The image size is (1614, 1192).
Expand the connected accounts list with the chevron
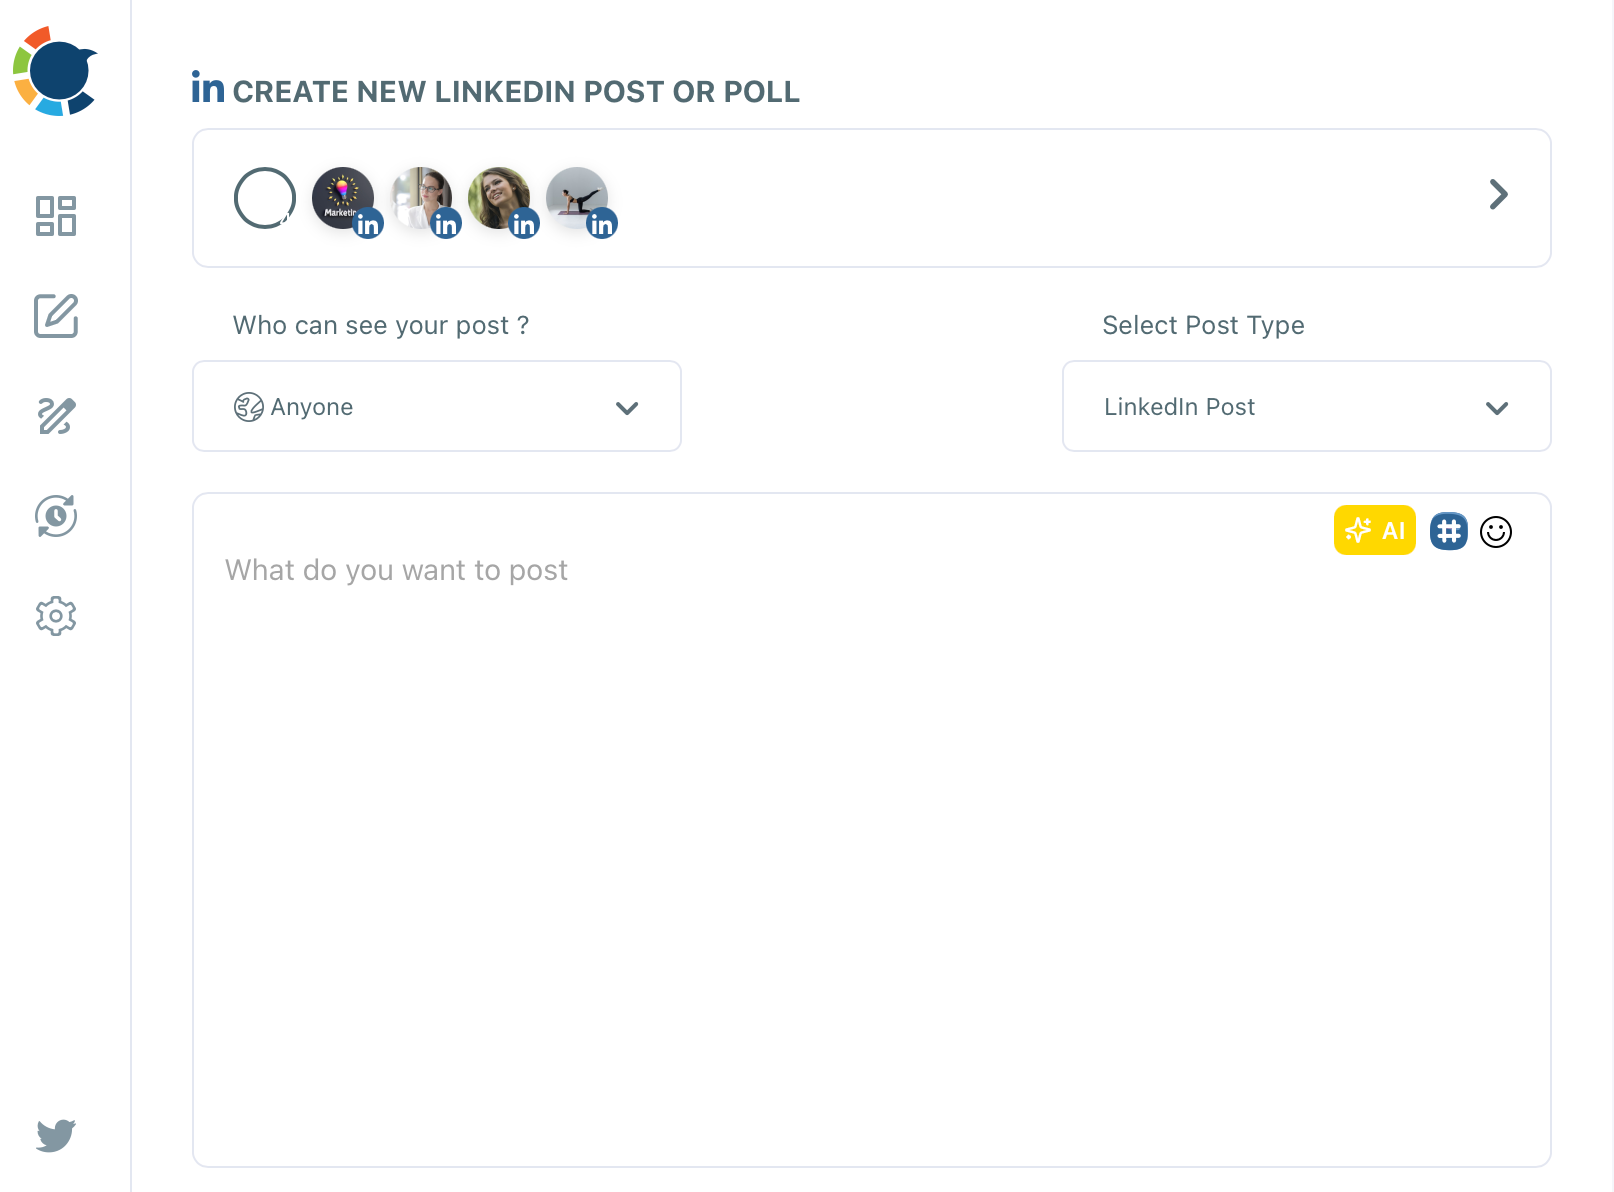pos(1498,195)
